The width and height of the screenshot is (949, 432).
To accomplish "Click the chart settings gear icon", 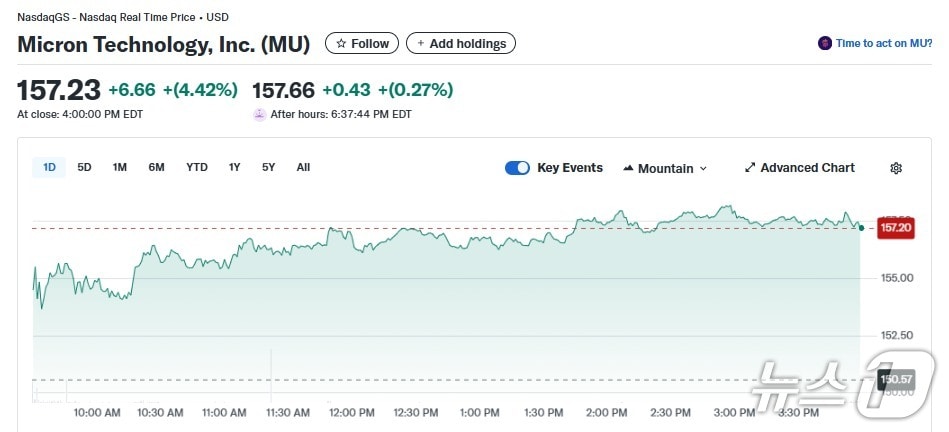I will 896,168.
